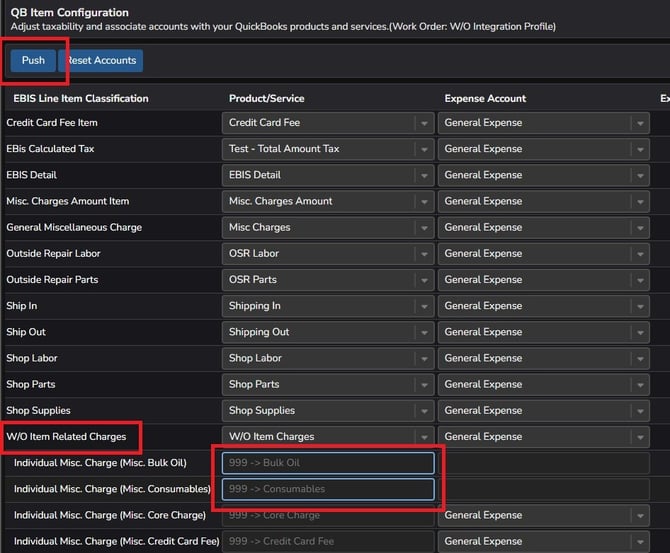Click the 999 -> Bulk Oil field

coord(328,463)
